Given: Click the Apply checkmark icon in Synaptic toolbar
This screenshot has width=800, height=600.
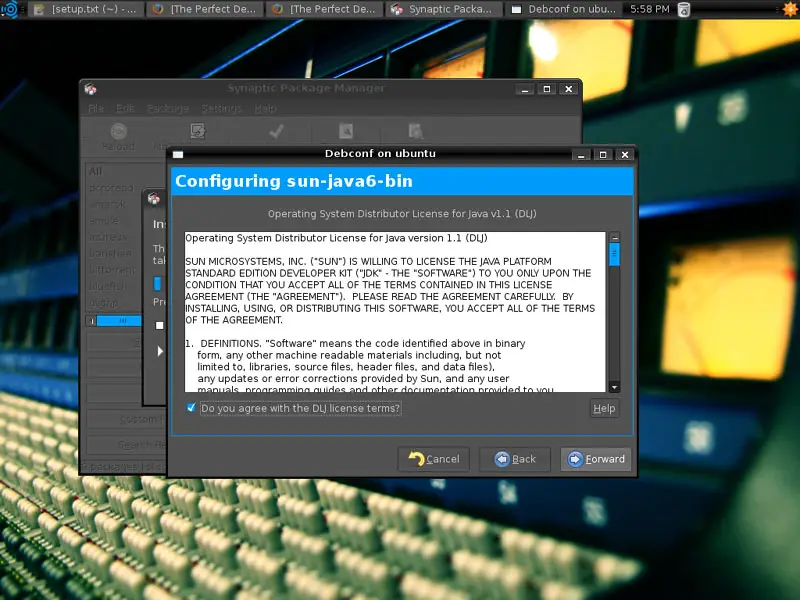Looking at the screenshot, I should tap(276, 131).
